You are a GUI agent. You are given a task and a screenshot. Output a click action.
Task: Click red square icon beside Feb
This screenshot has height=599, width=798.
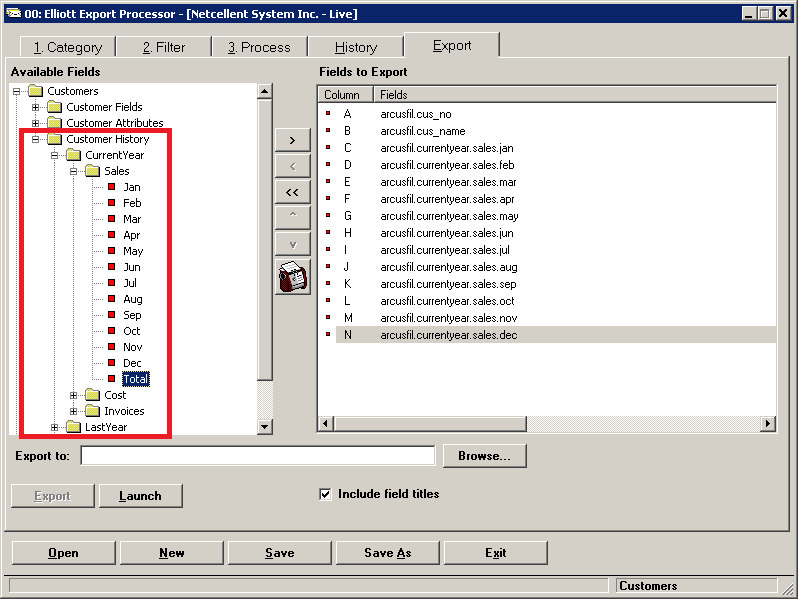pyautogui.click(x=111, y=203)
